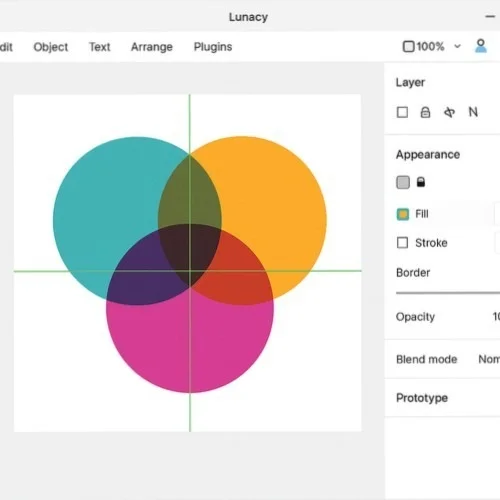Screen dimensions: 500x500
Task: Minimize the Lunacy window
Action: 490,16
